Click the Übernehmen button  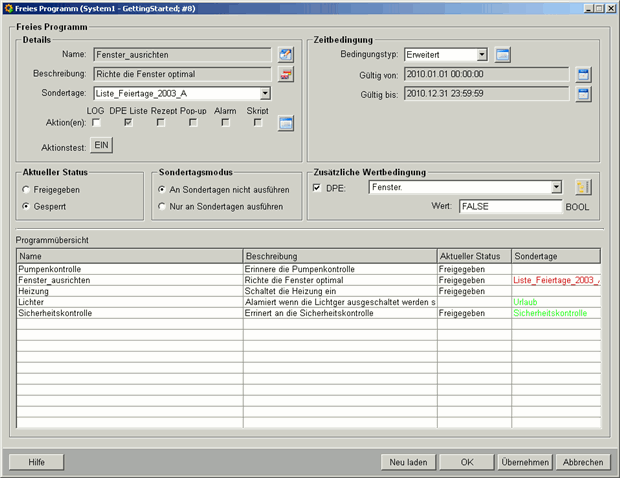(x=525, y=462)
